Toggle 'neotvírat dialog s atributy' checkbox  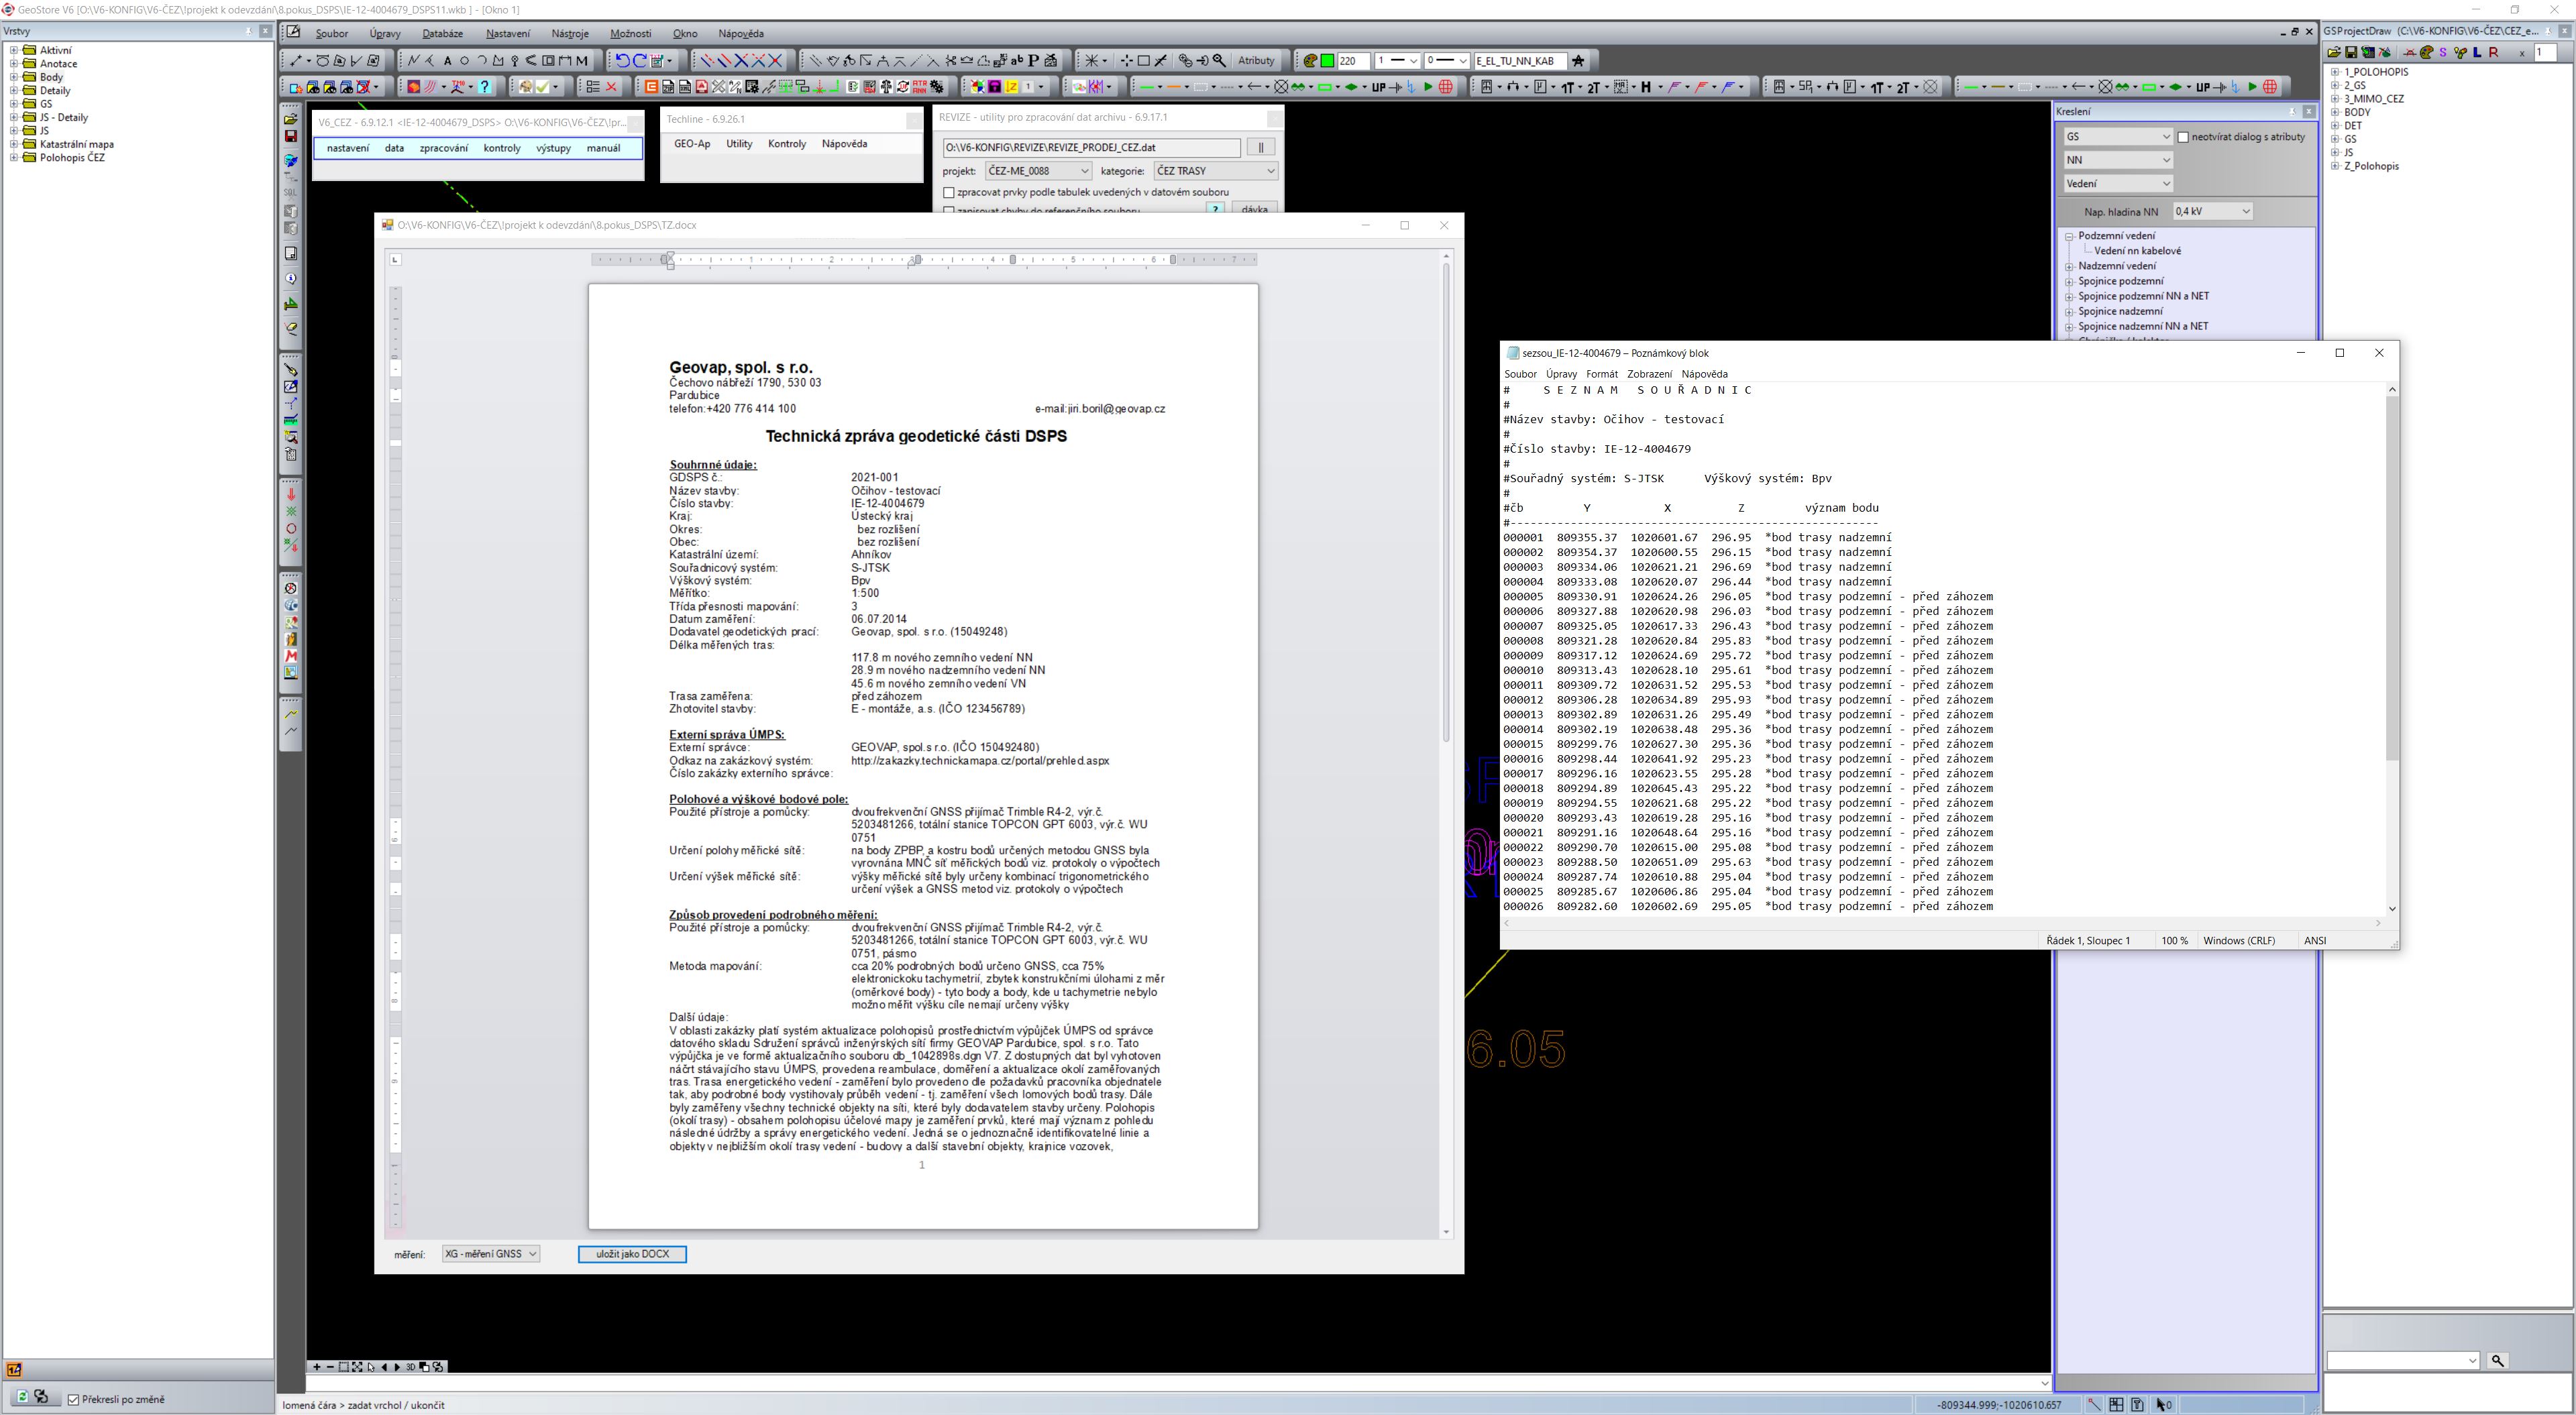coord(2183,137)
